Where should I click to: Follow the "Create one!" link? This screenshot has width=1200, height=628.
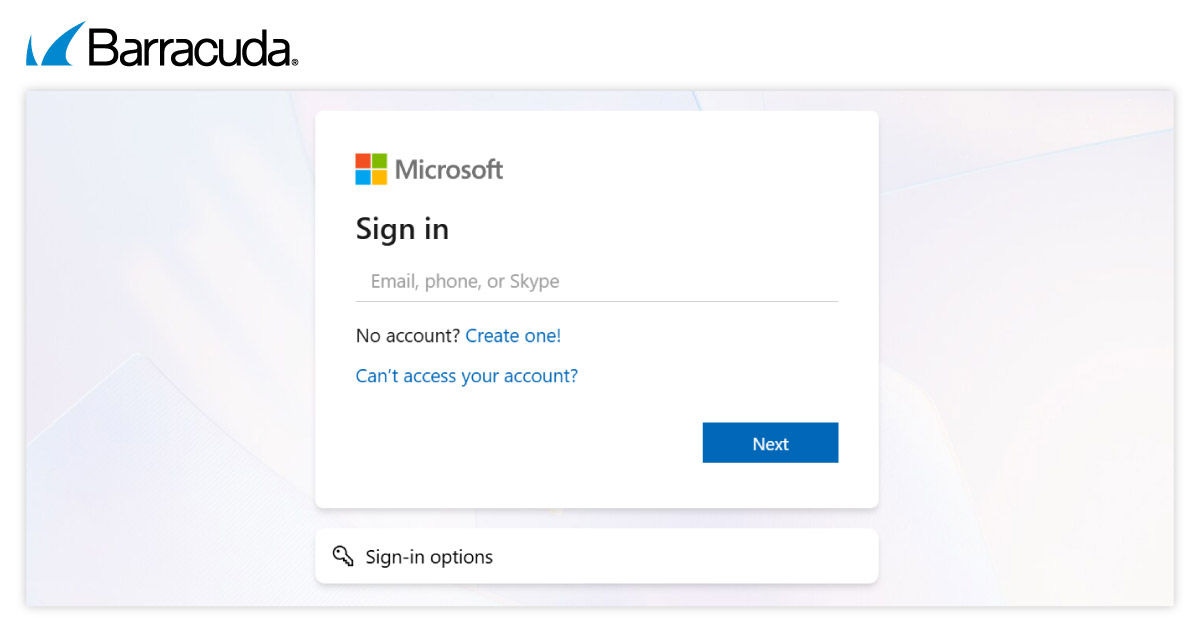click(513, 336)
